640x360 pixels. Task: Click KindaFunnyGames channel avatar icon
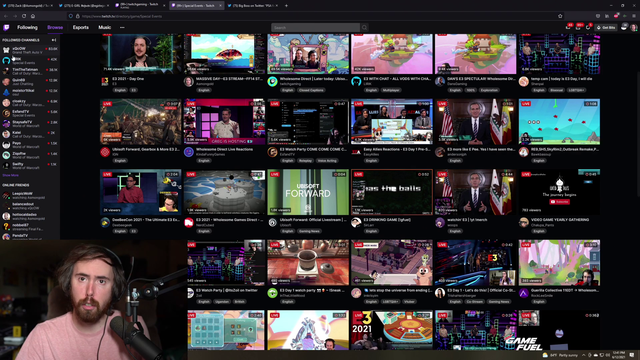[189, 152]
